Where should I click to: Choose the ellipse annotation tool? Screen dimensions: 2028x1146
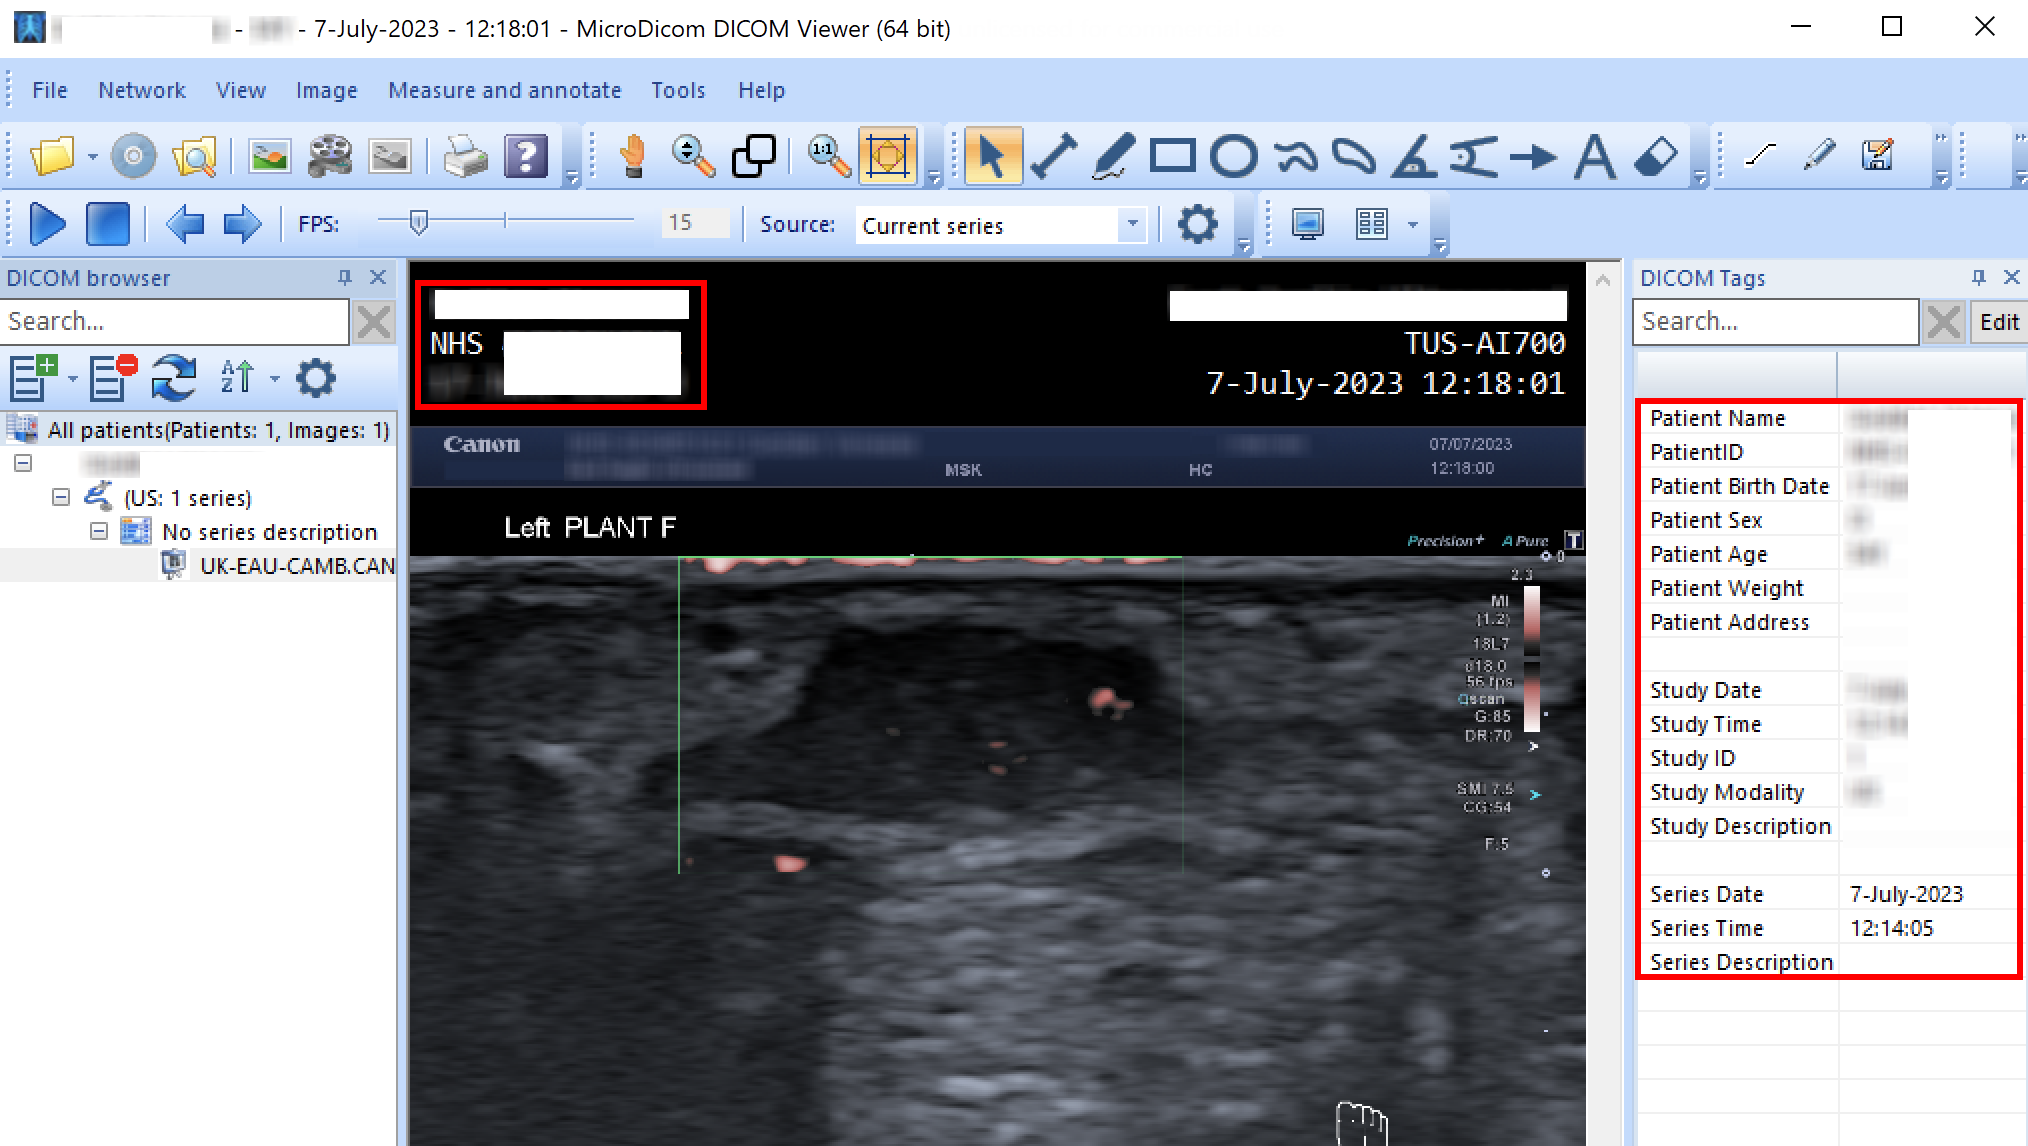coord(1233,156)
